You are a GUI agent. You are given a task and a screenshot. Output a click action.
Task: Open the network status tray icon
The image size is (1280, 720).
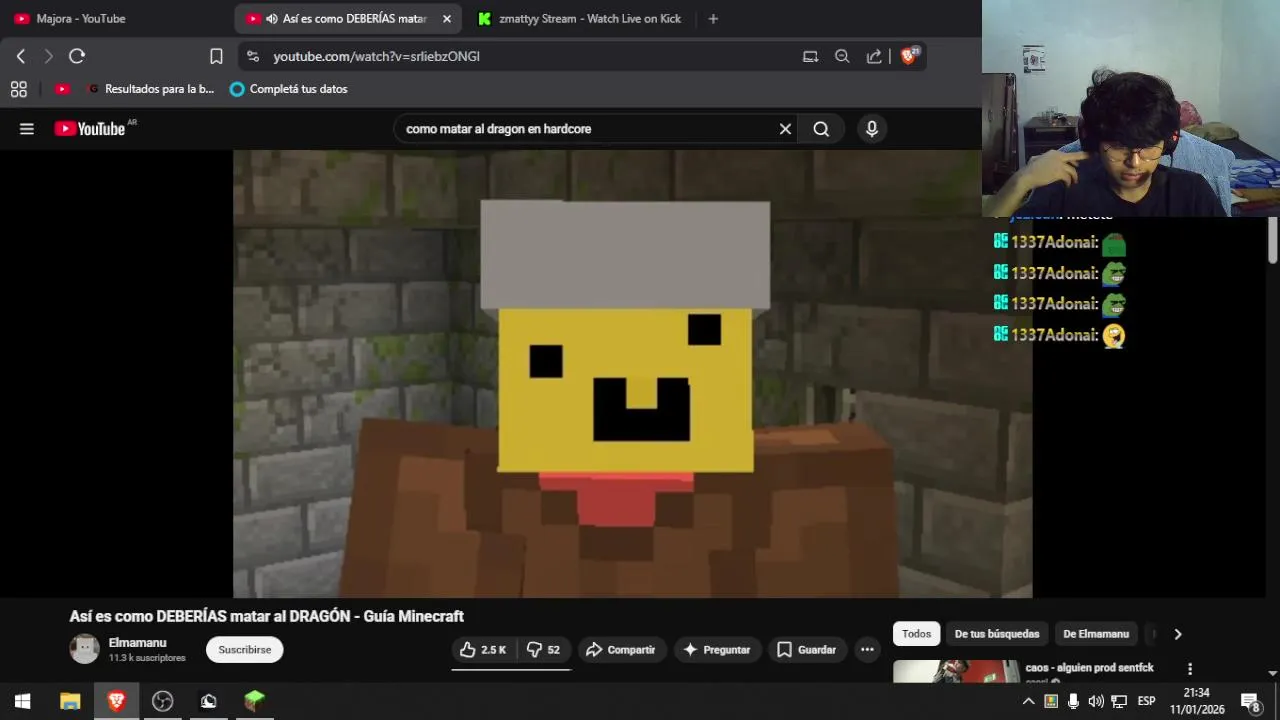(1119, 701)
